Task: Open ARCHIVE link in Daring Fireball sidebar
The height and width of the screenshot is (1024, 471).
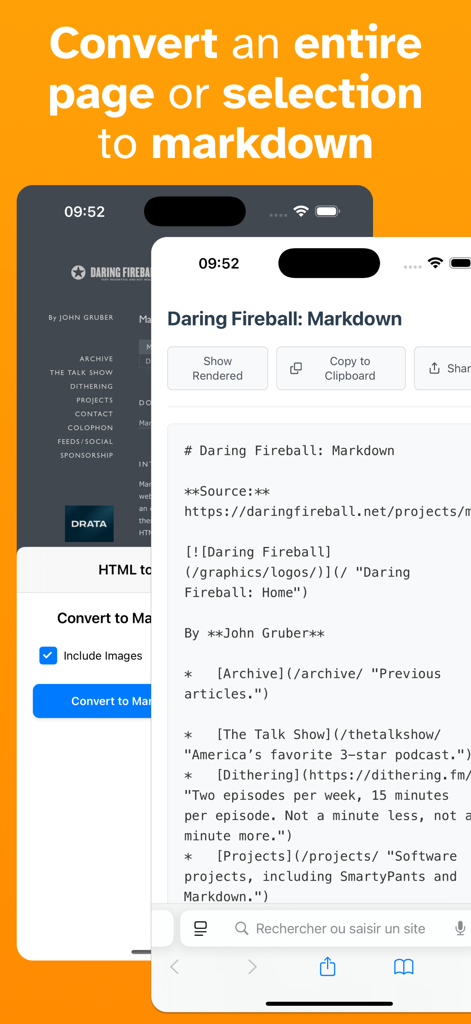Action: (96, 359)
